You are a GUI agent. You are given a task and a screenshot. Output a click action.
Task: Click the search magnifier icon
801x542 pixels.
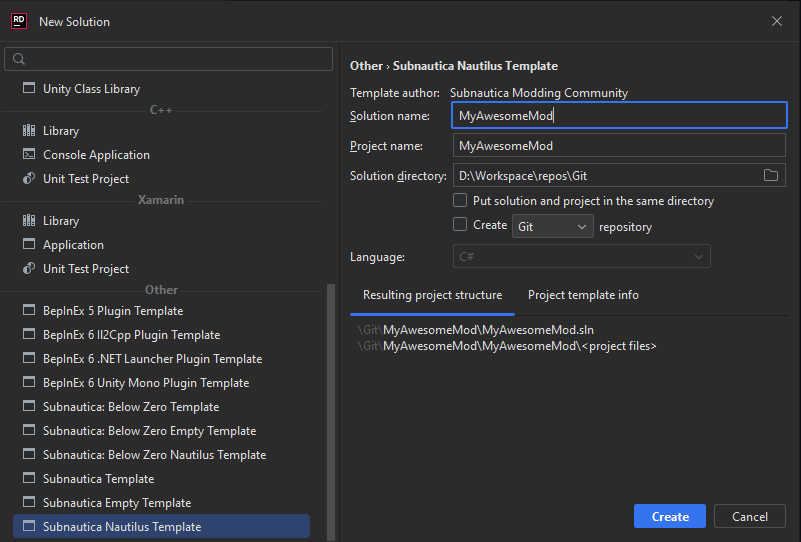(19, 60)
